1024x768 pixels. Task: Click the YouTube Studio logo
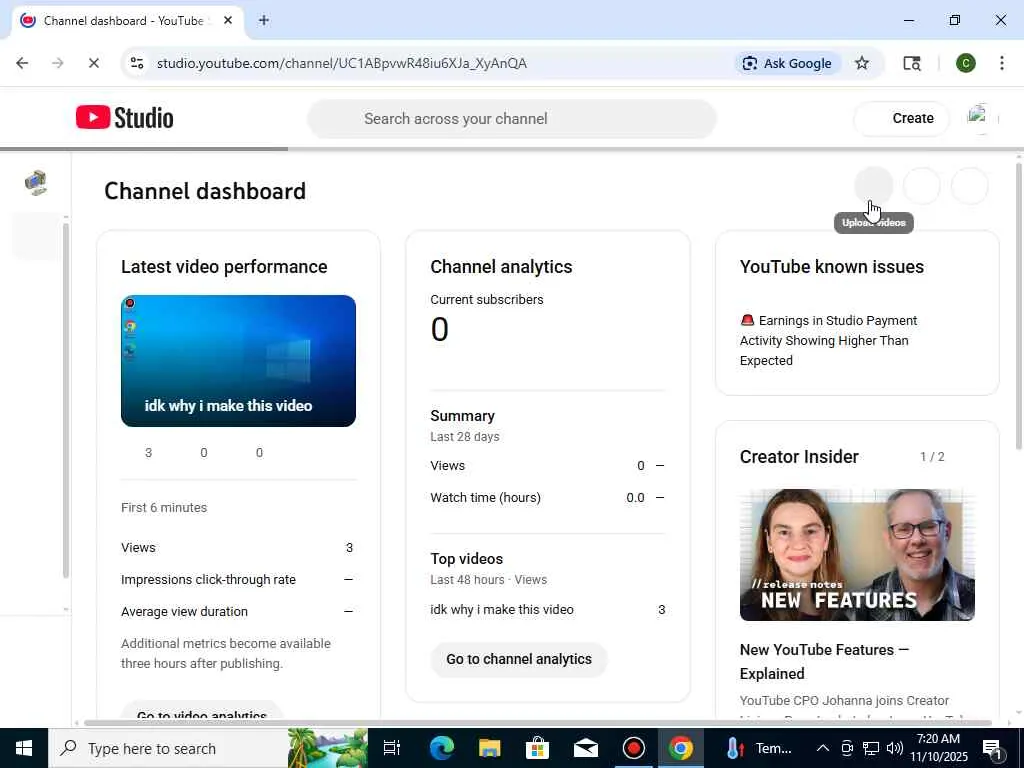[125, 118]
